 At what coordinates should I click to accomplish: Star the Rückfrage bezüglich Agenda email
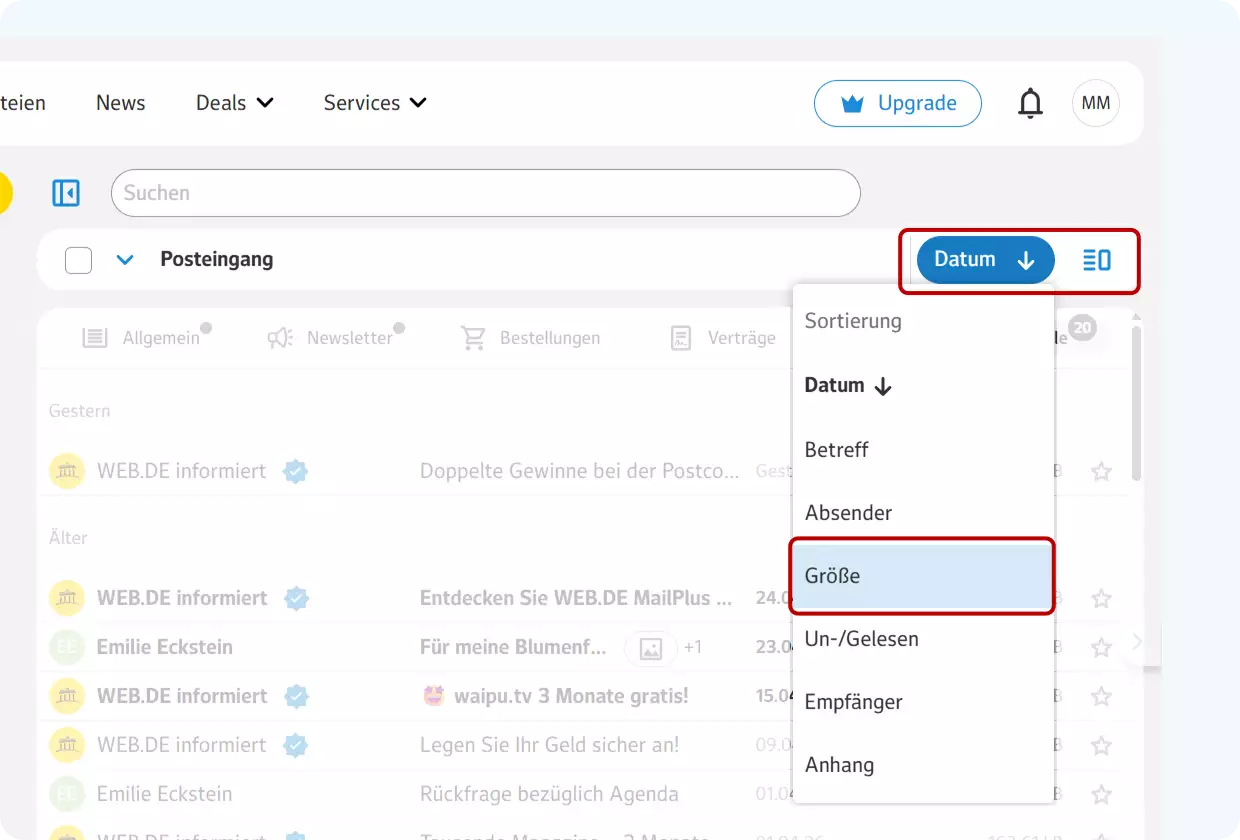tap(1101, 793)
